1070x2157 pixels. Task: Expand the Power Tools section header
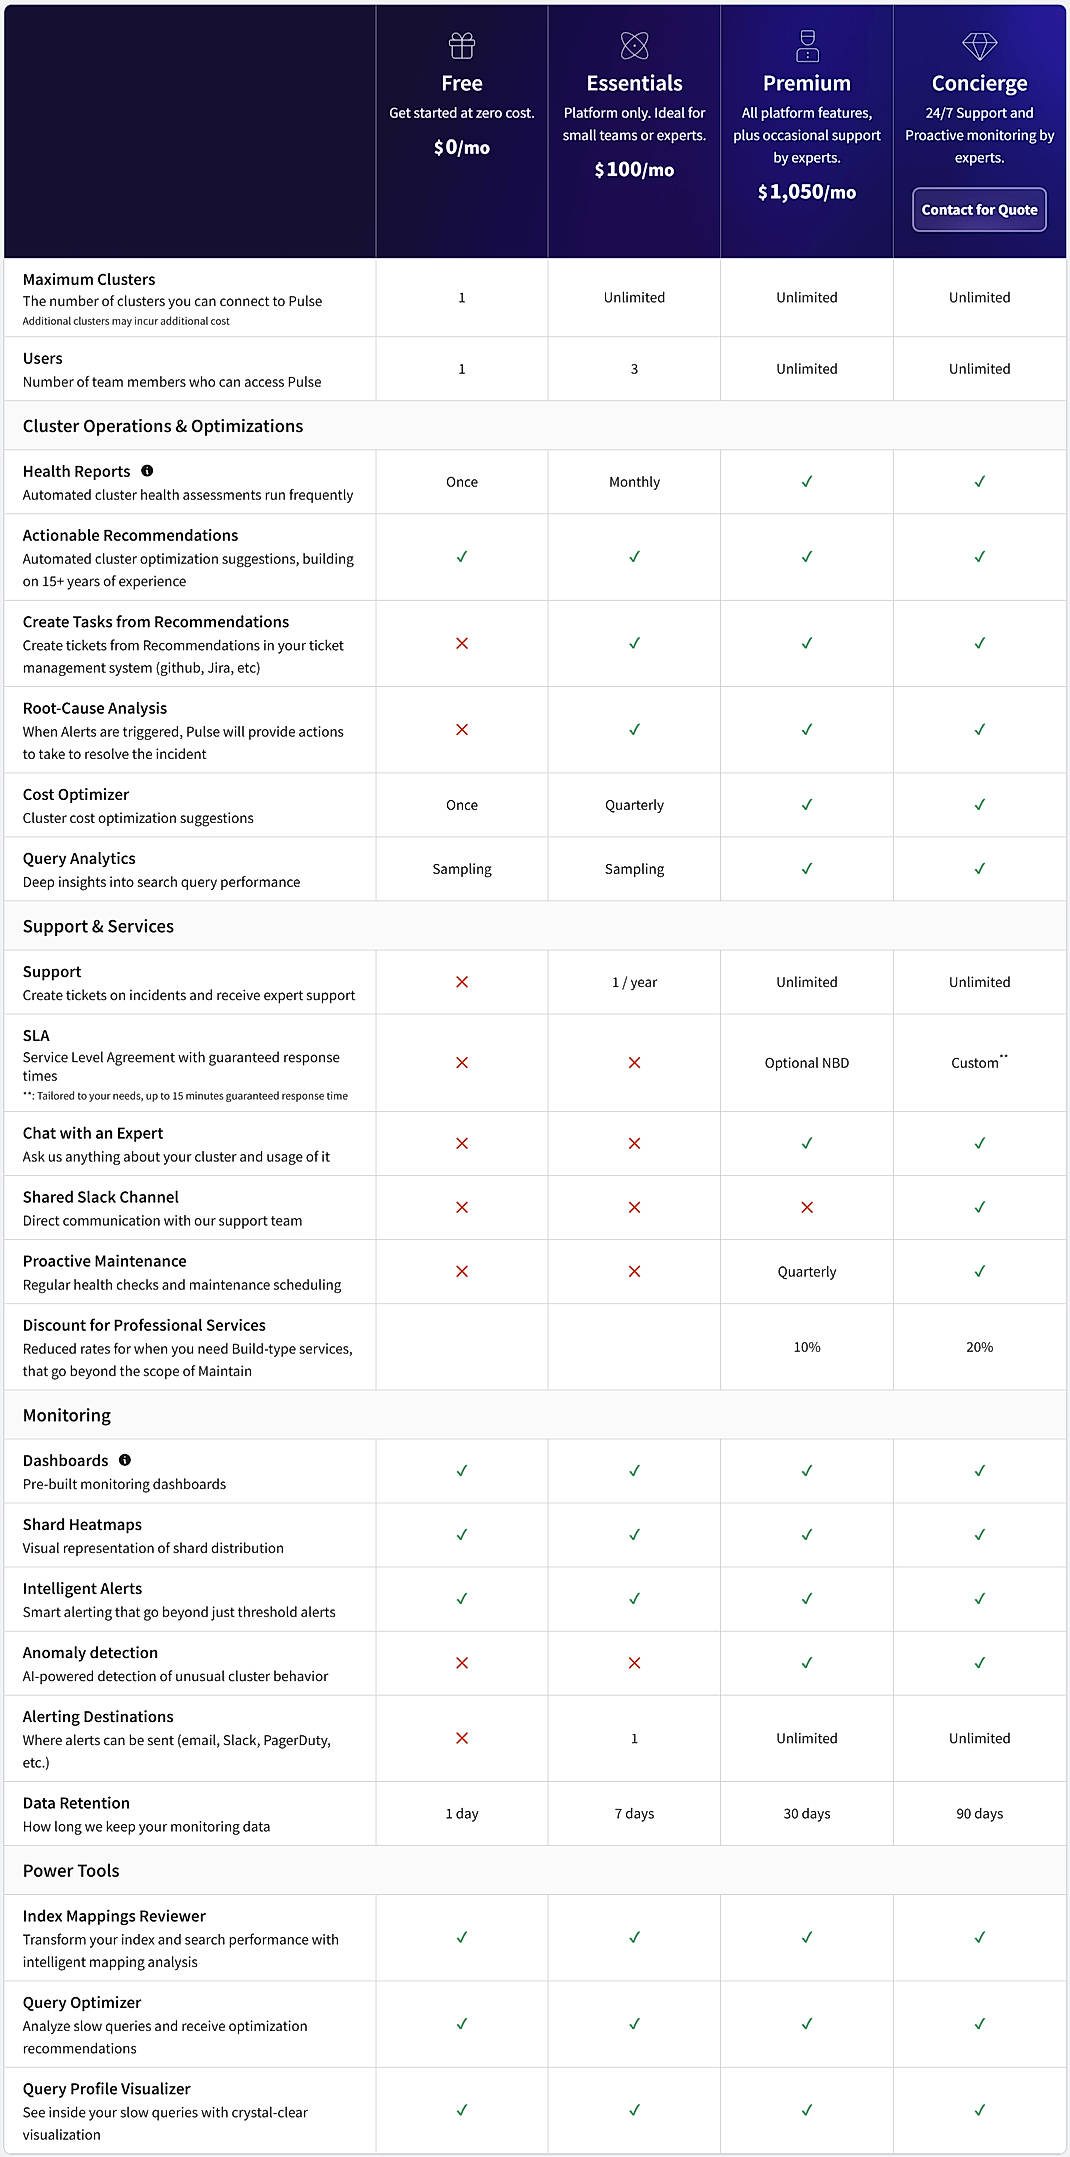(x=70, y=1869)
